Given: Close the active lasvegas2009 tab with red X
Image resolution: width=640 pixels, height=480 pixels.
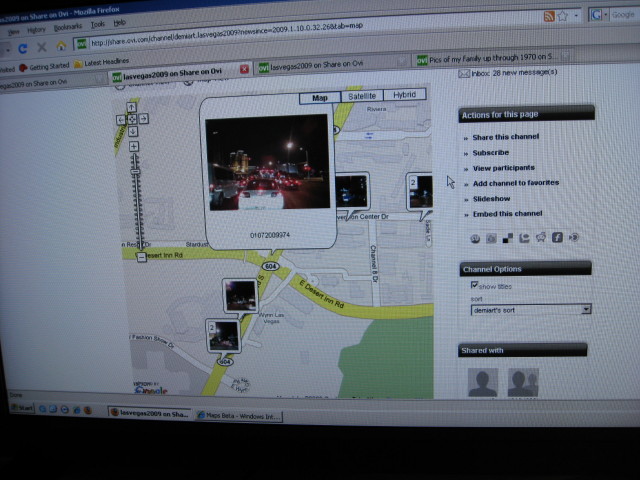Looking at the screenshot, I should 244,69.
